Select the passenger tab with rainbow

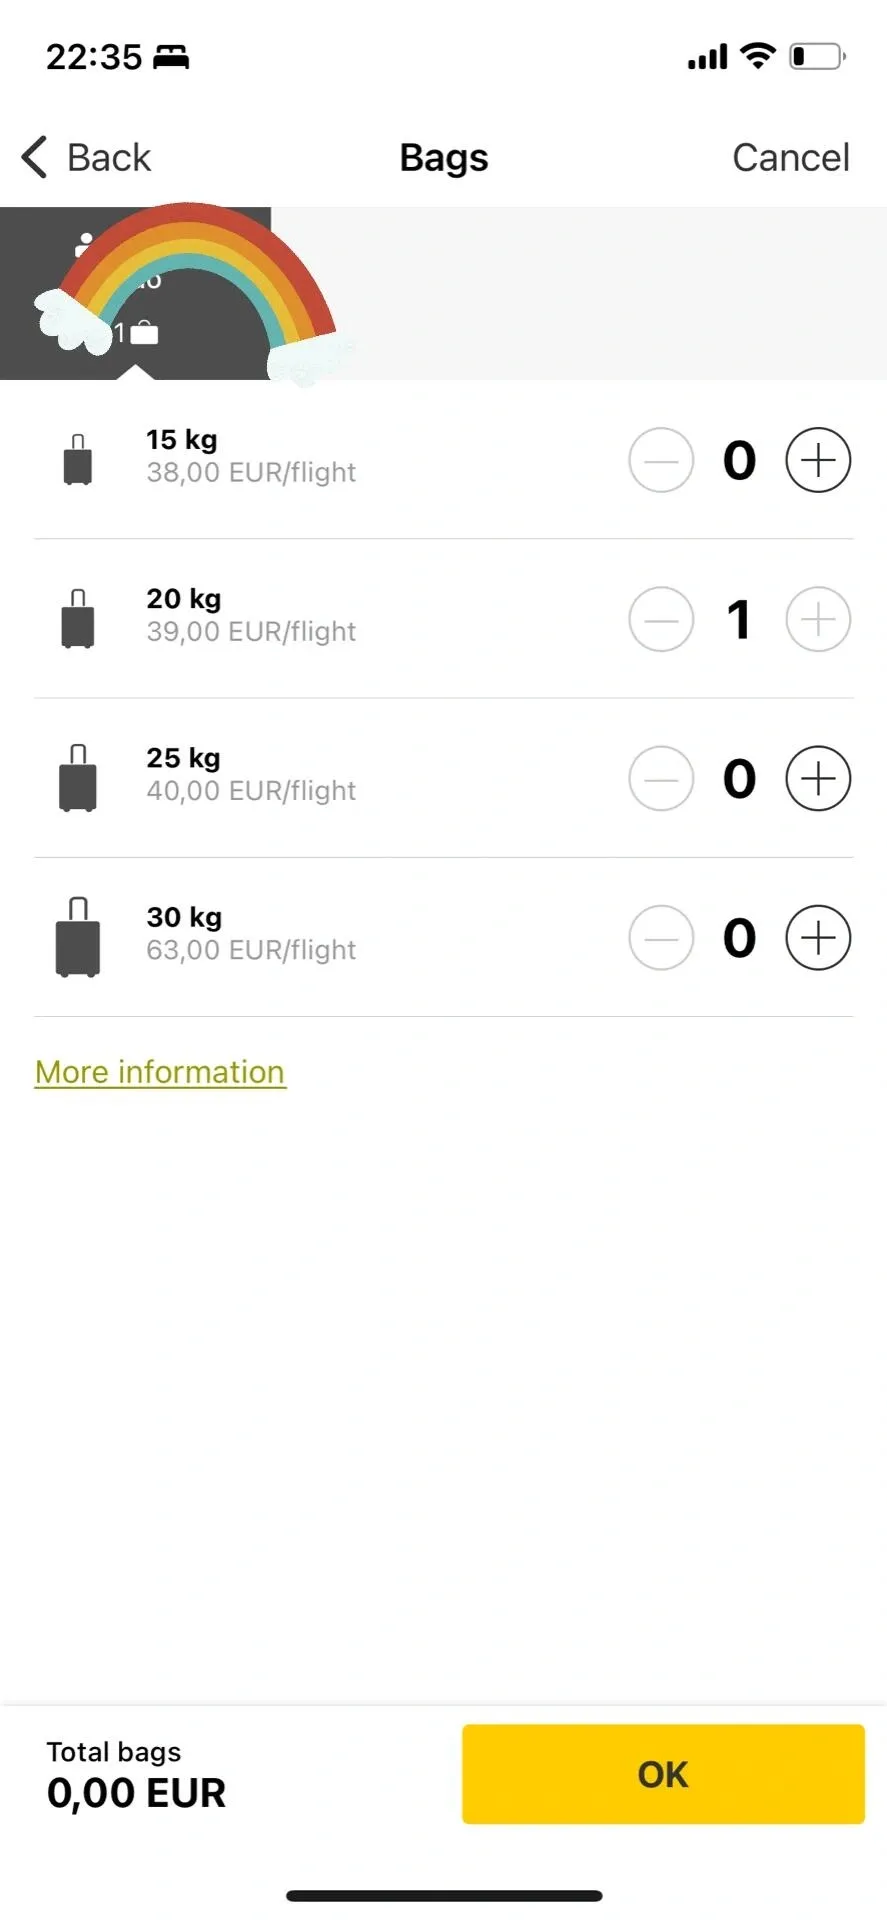click(135, 293)
